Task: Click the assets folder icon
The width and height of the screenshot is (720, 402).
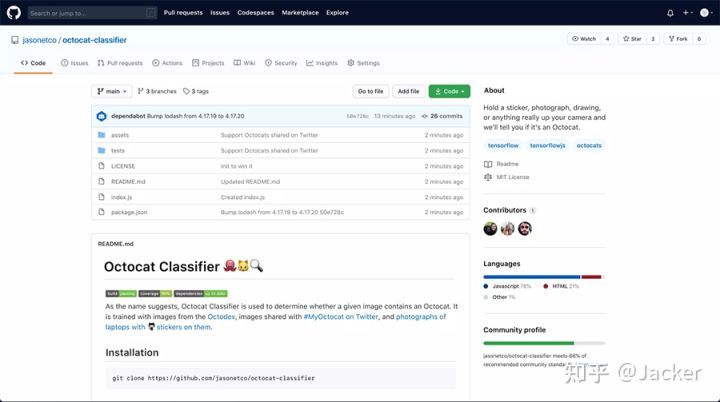Action: (101, 135)
